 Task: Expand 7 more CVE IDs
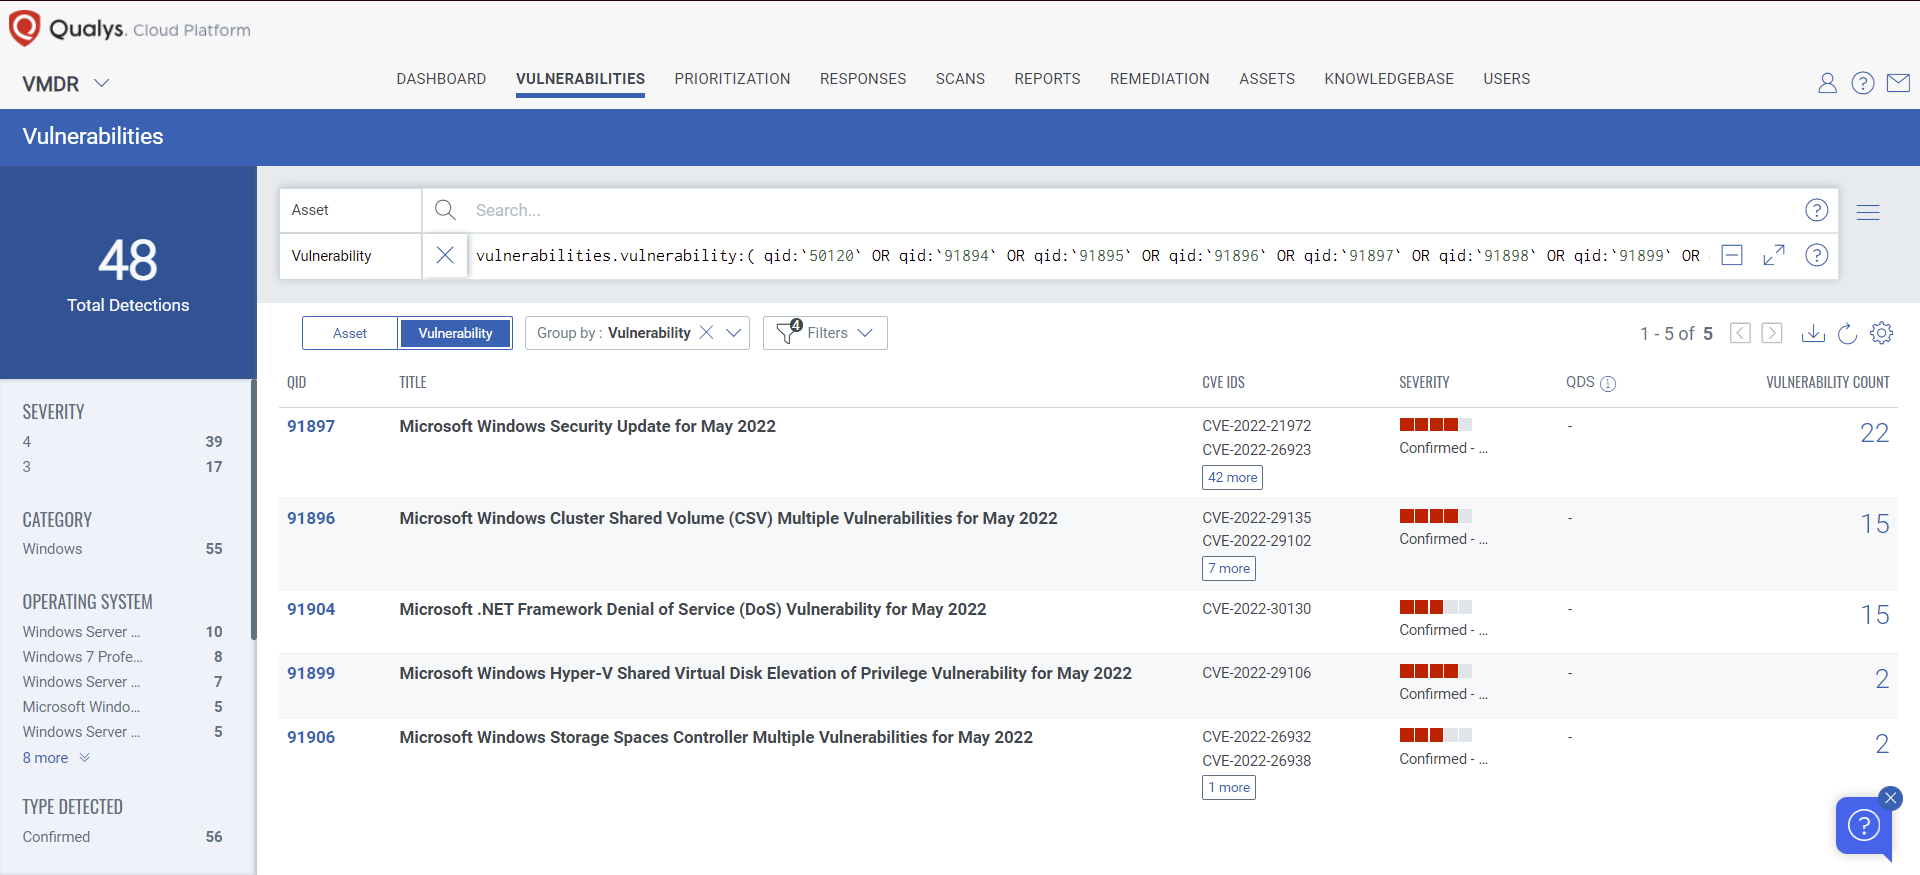1229,569
